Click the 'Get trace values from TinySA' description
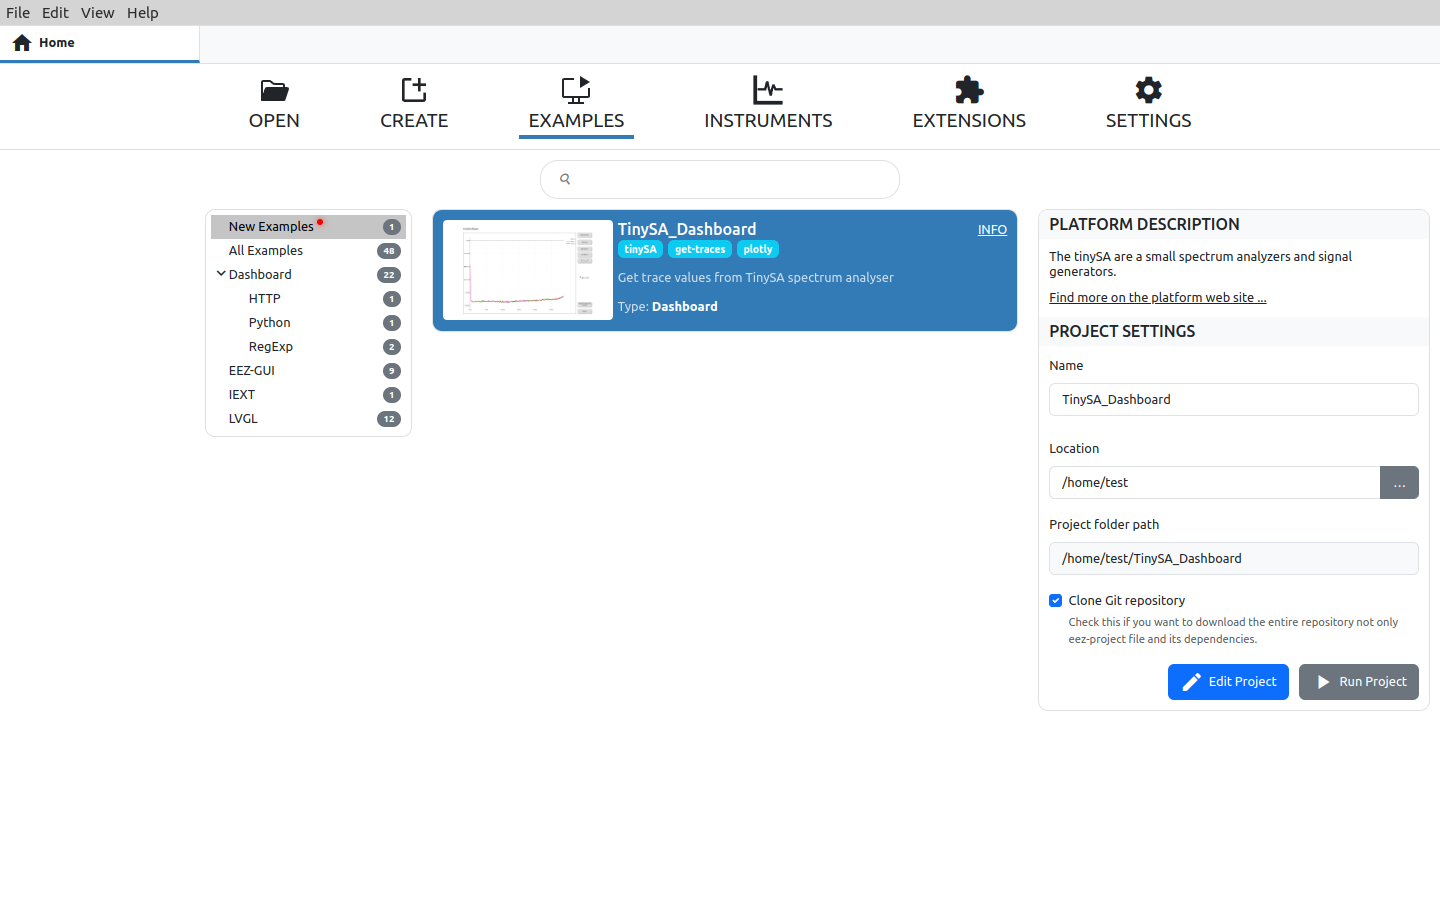Viewport: 1440px width, 909px height. pos(756,278)
